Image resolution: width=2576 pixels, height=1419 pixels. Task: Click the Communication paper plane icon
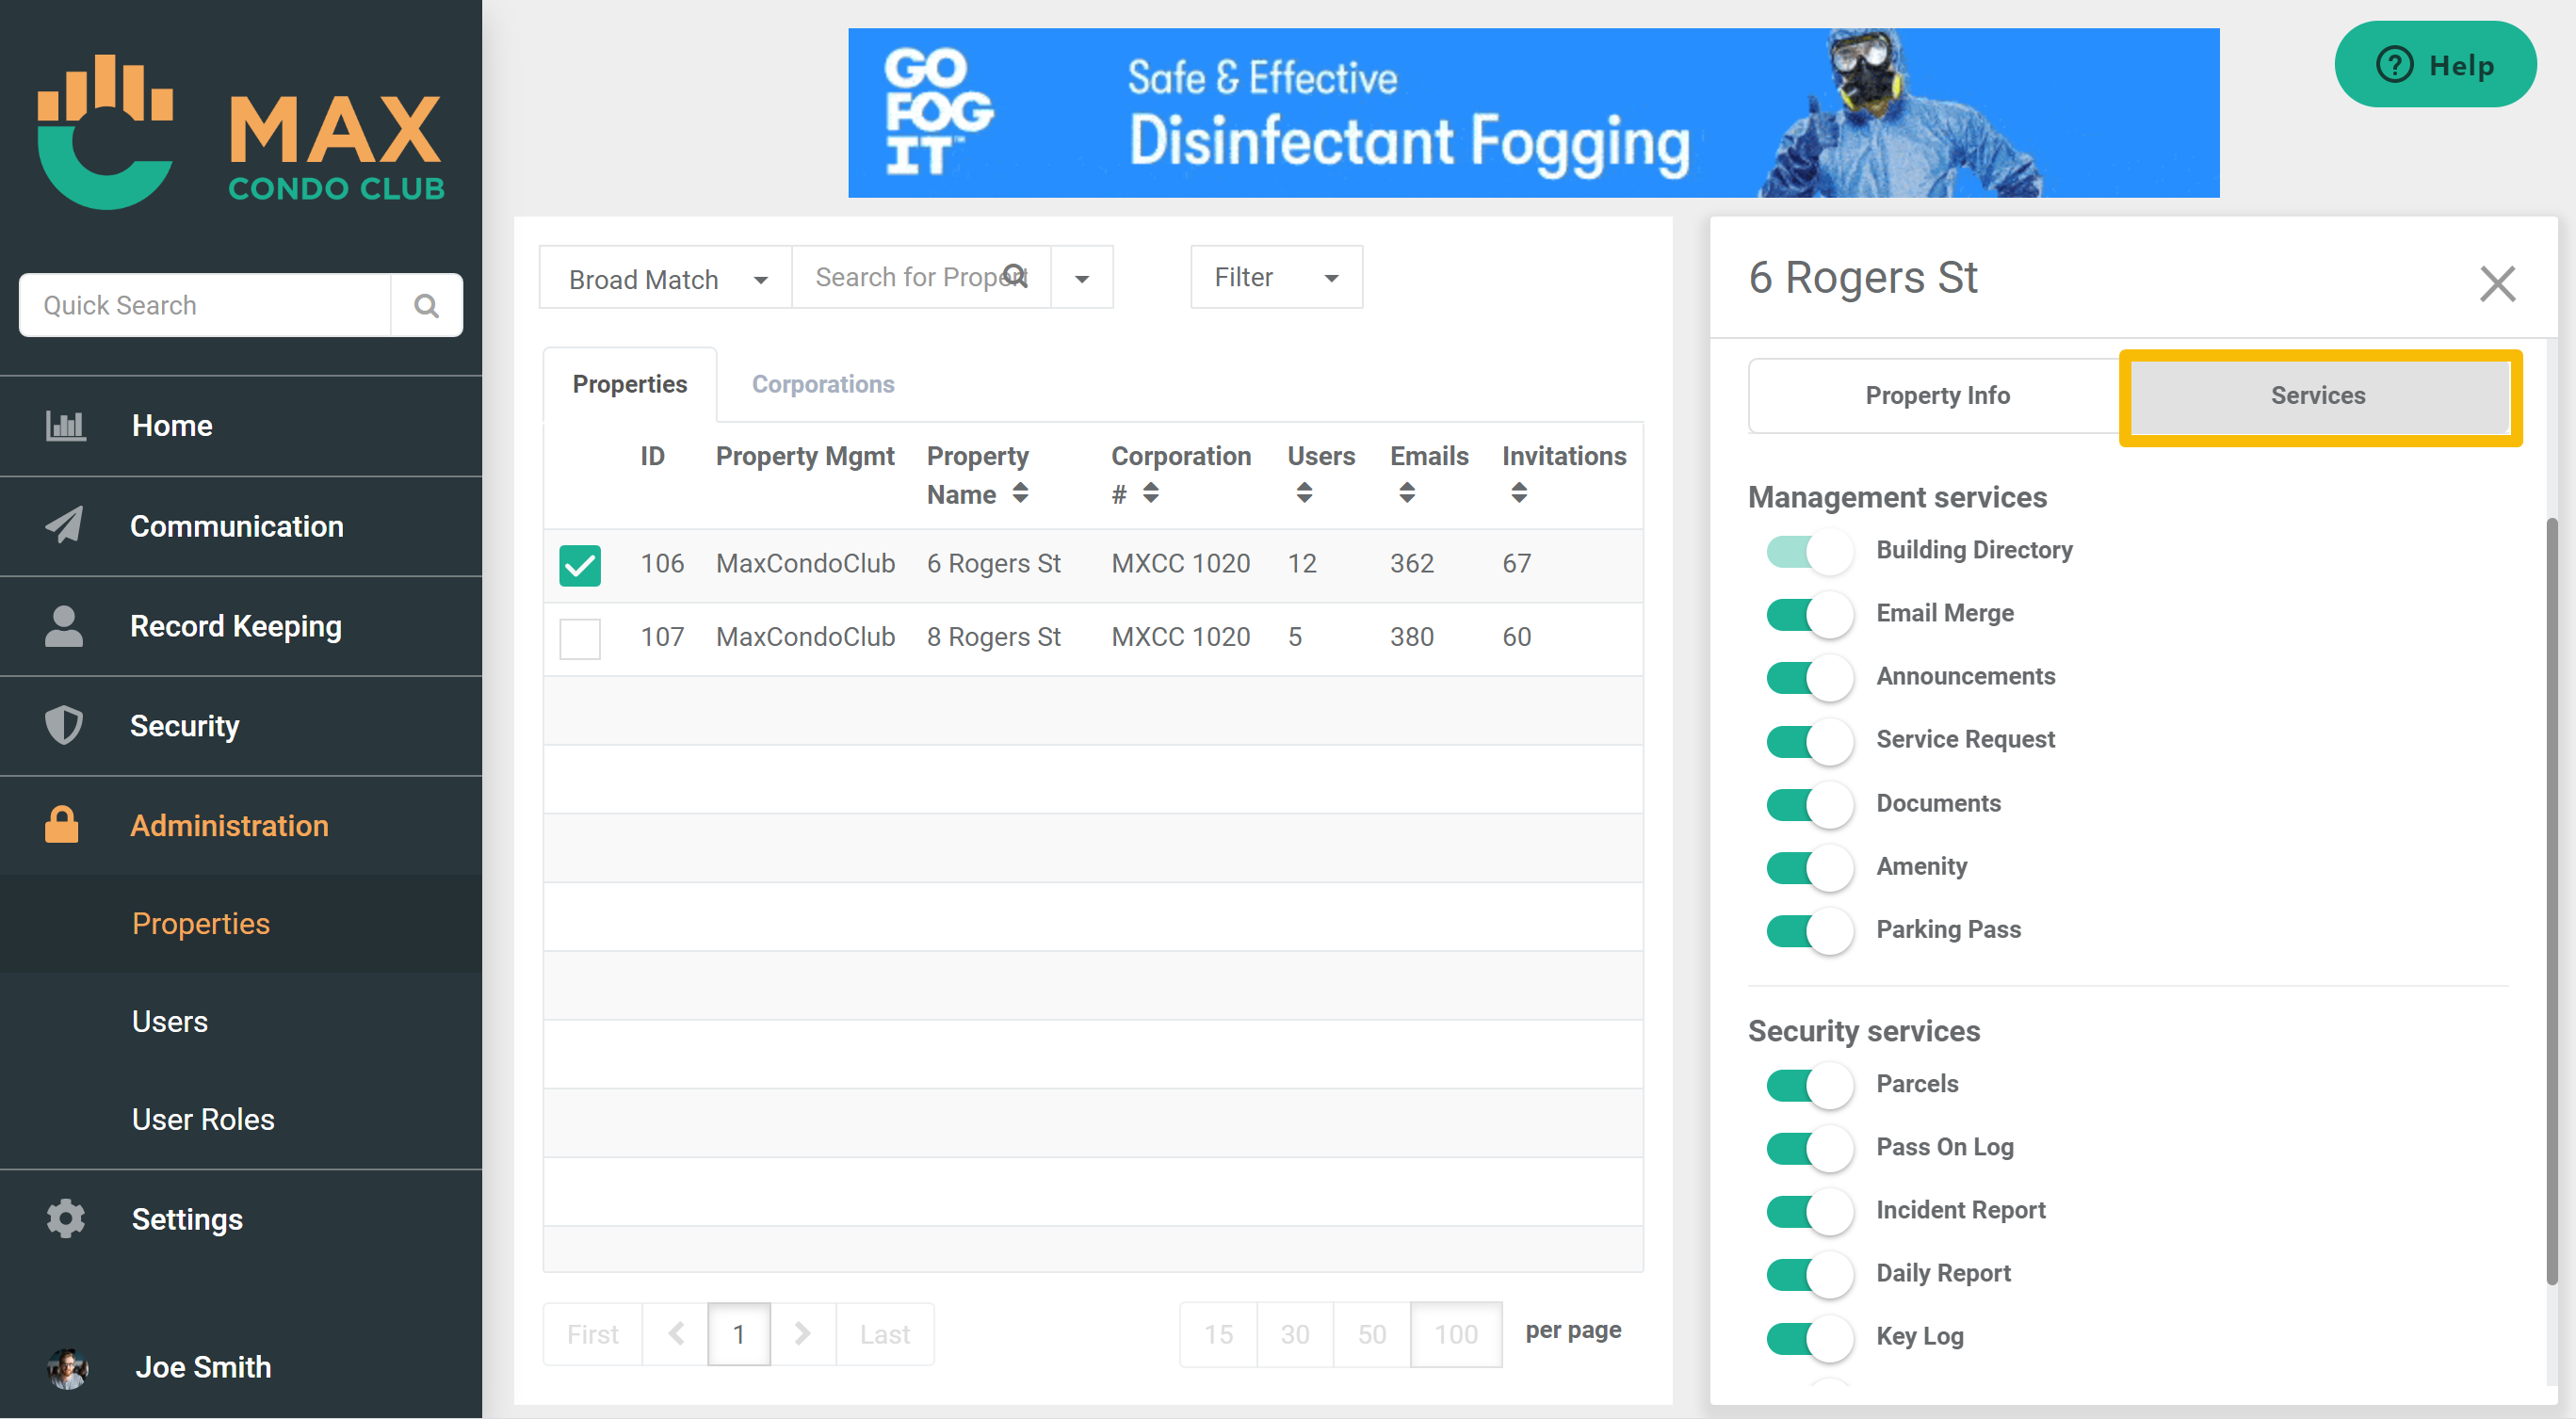pos(65,526)
